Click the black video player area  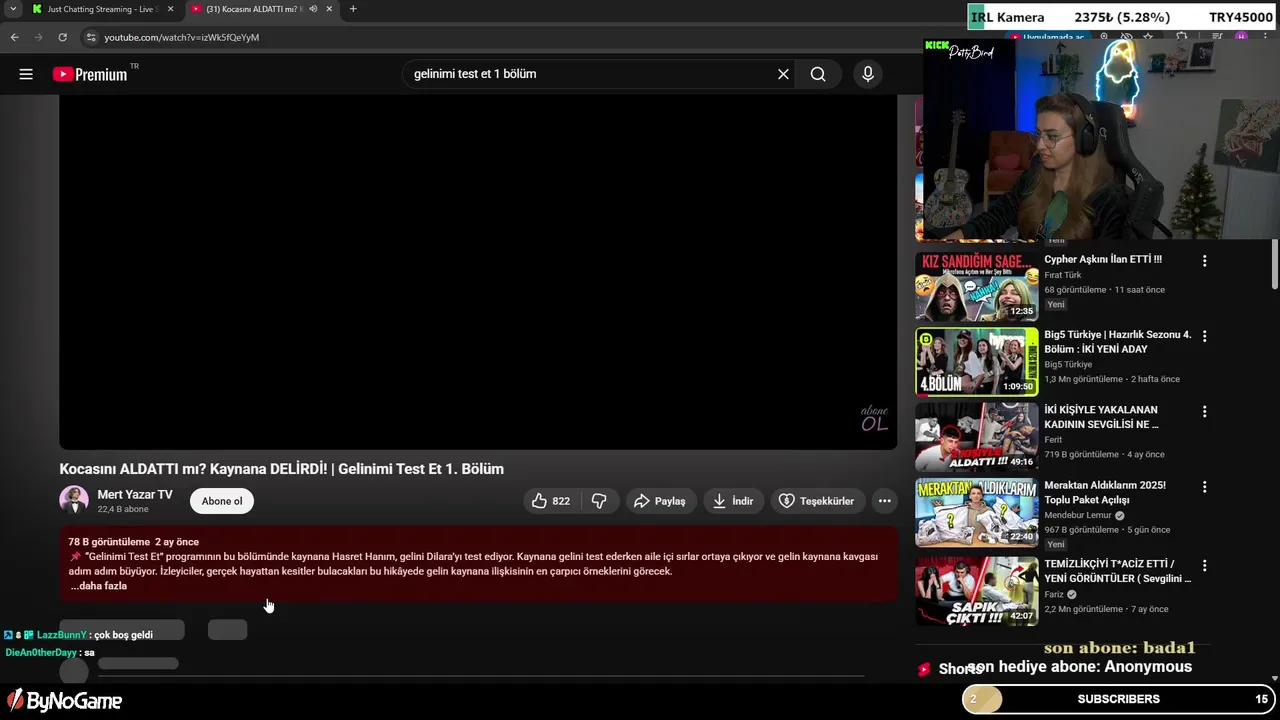(478, 272)
